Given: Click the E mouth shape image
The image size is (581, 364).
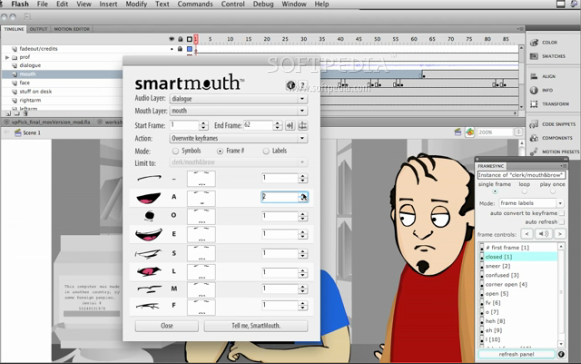Looking at the screenshot, I should pos(149,234).
